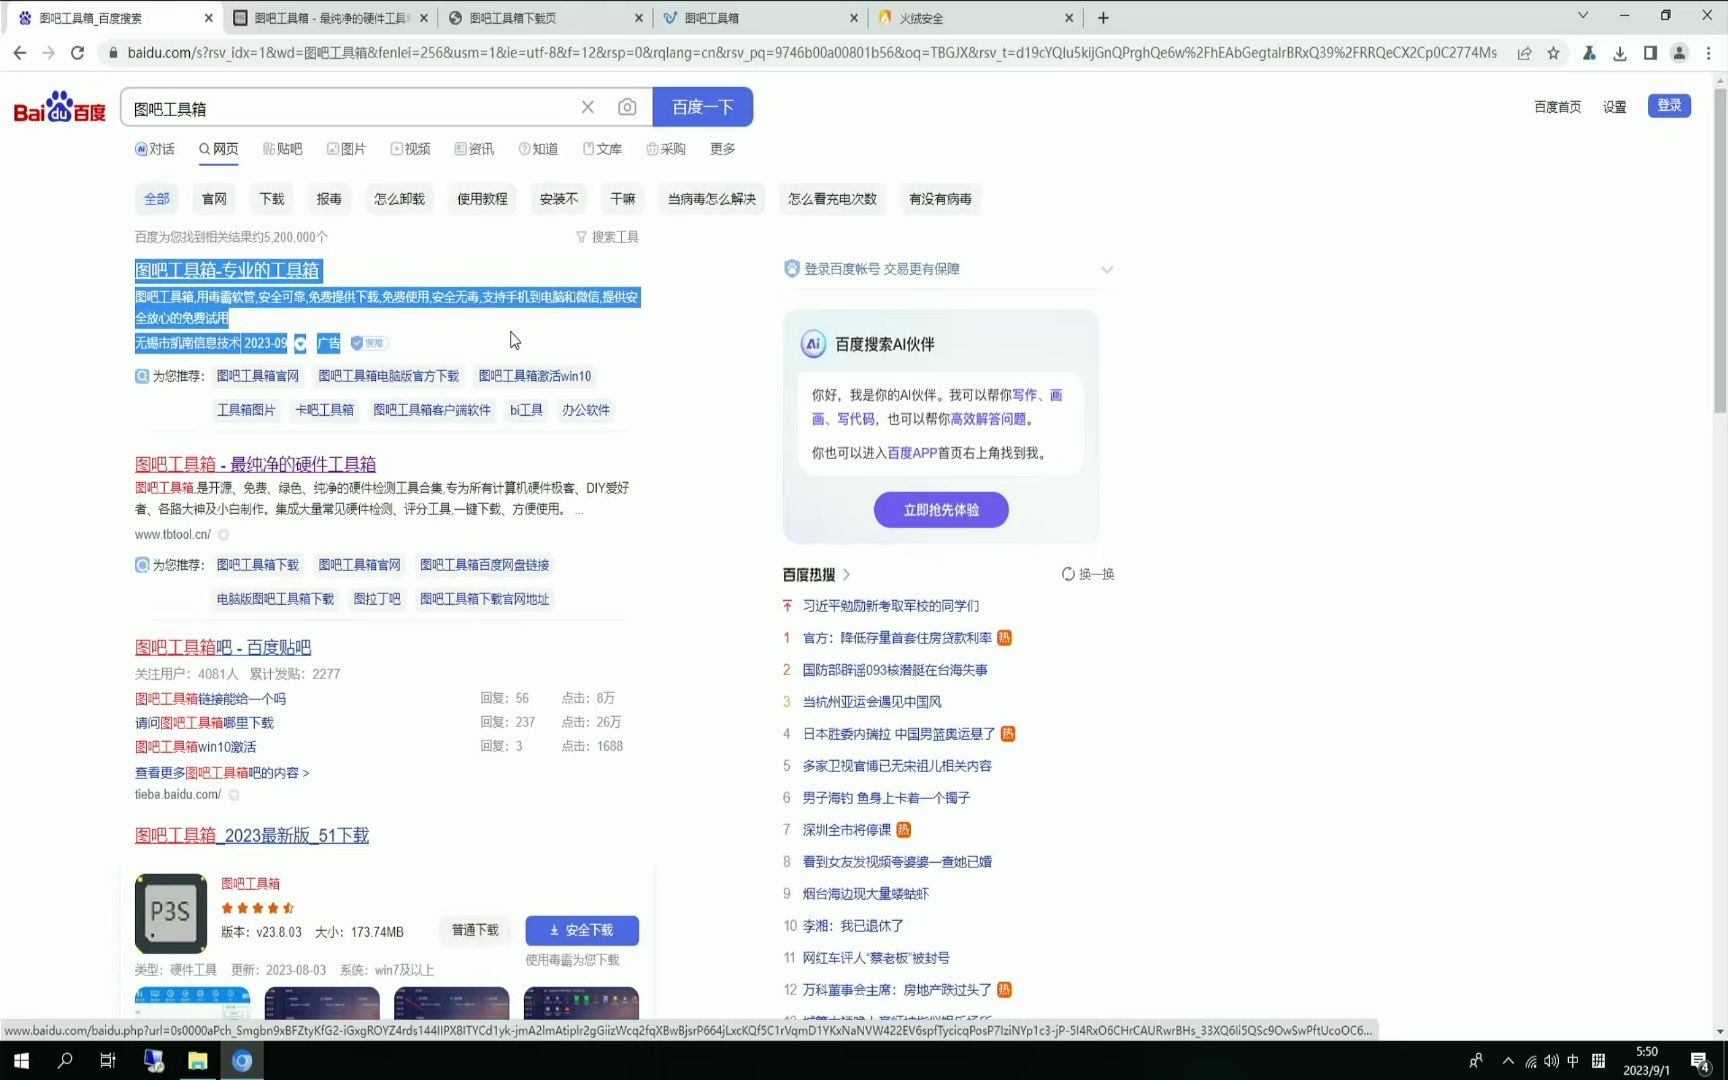Click the 百度一下 search button

[x=702, y=107]
